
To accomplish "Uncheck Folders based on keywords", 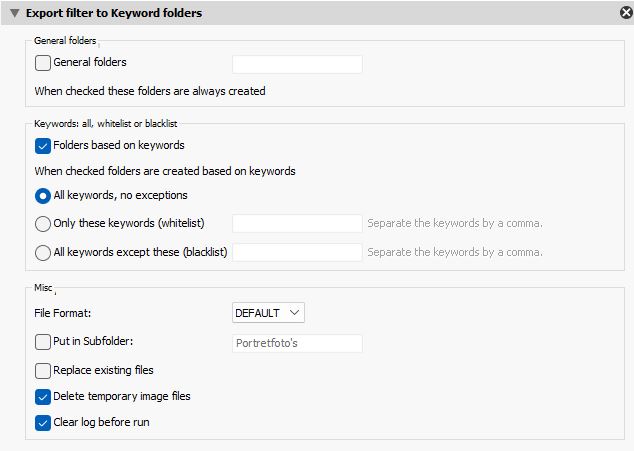I will (43, 146).
